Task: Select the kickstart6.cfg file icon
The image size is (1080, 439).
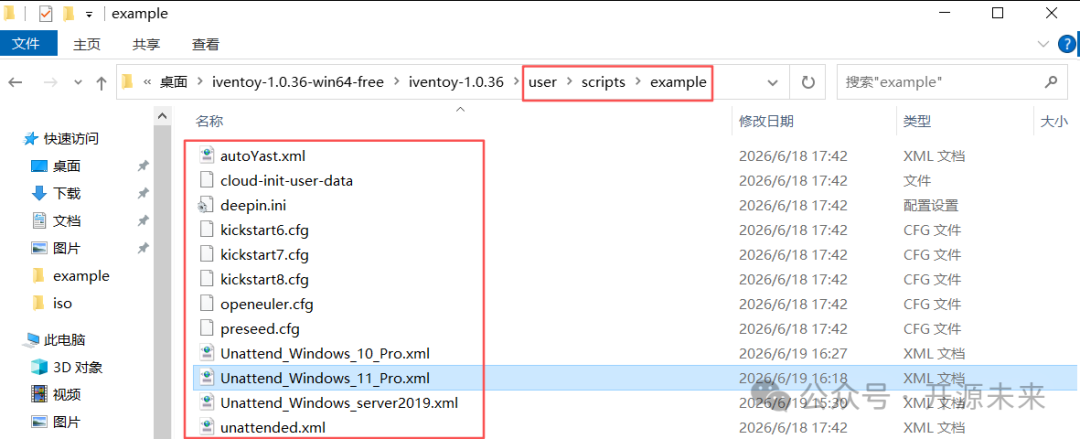Action: click(207, 229)
